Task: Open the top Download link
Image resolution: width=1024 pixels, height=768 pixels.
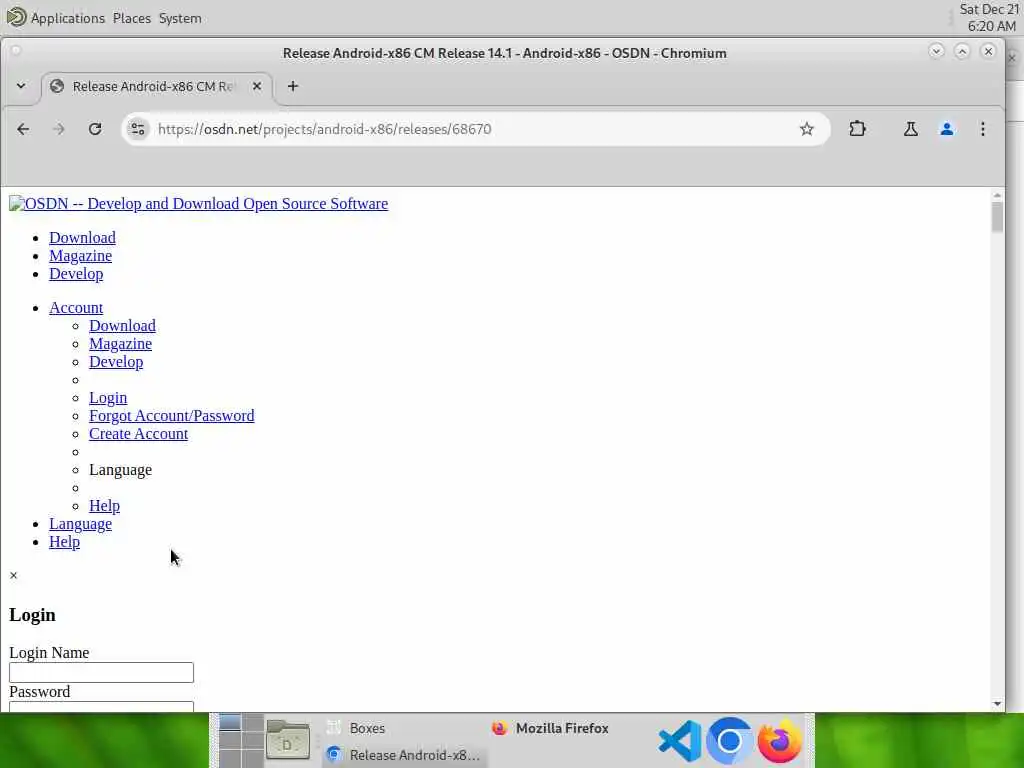Action: tap(82, 238)
